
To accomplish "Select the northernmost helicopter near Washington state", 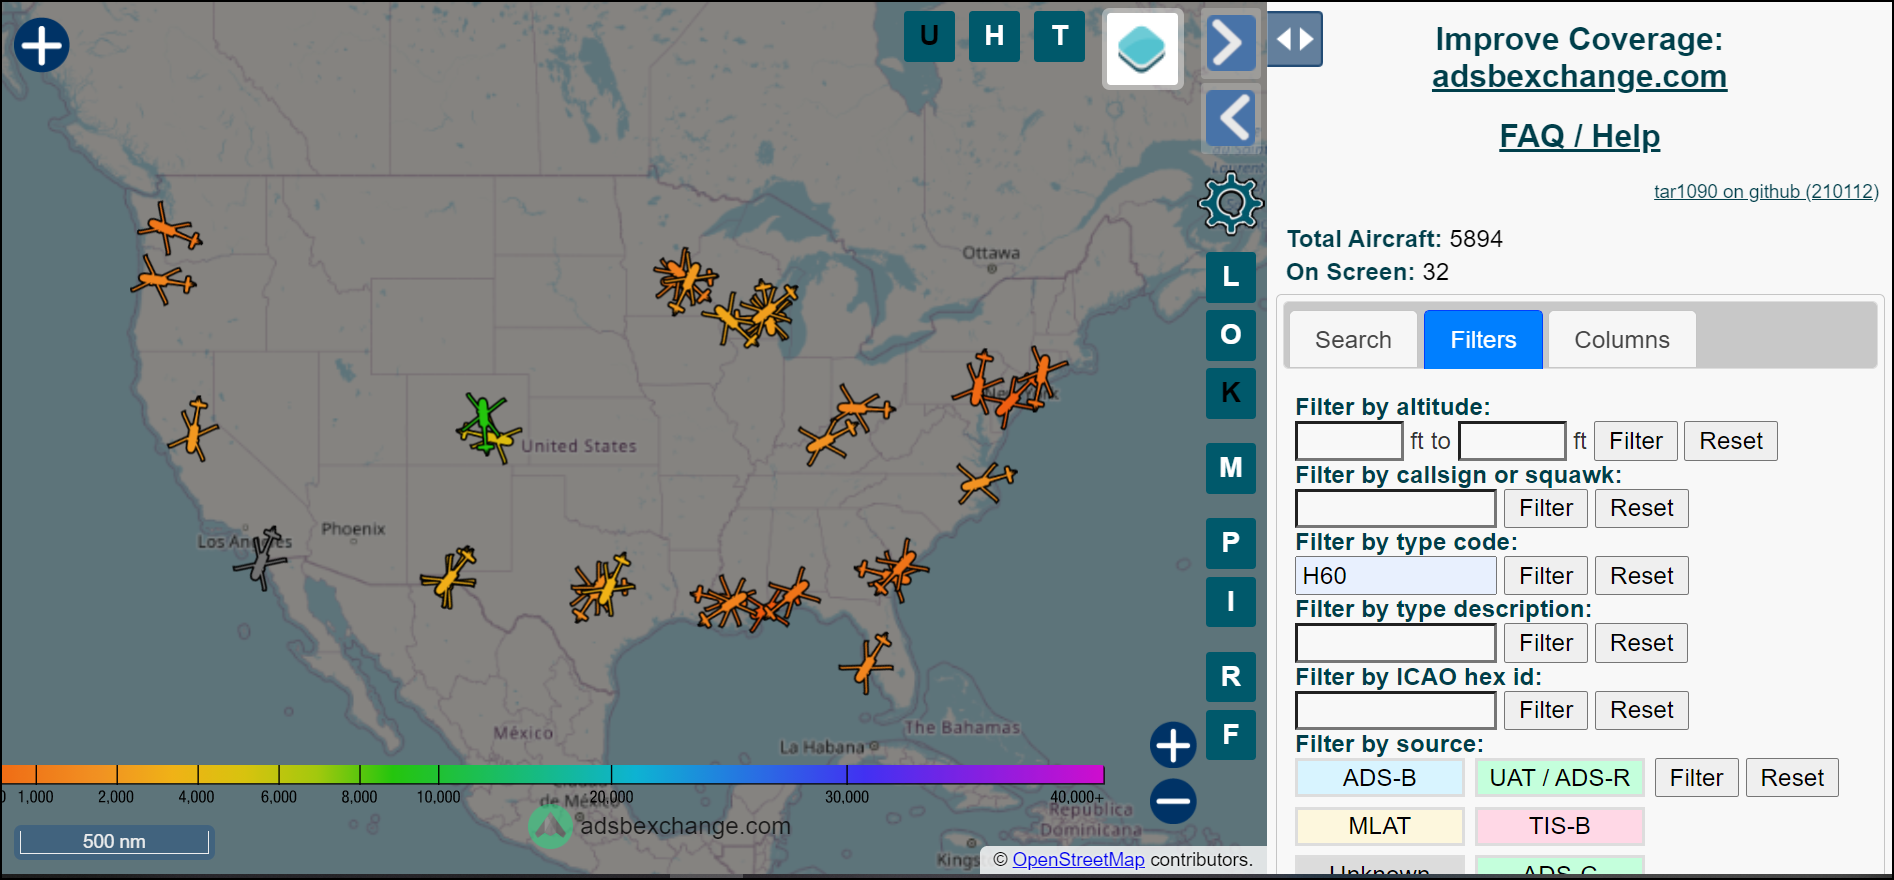I will pos(169,229).
